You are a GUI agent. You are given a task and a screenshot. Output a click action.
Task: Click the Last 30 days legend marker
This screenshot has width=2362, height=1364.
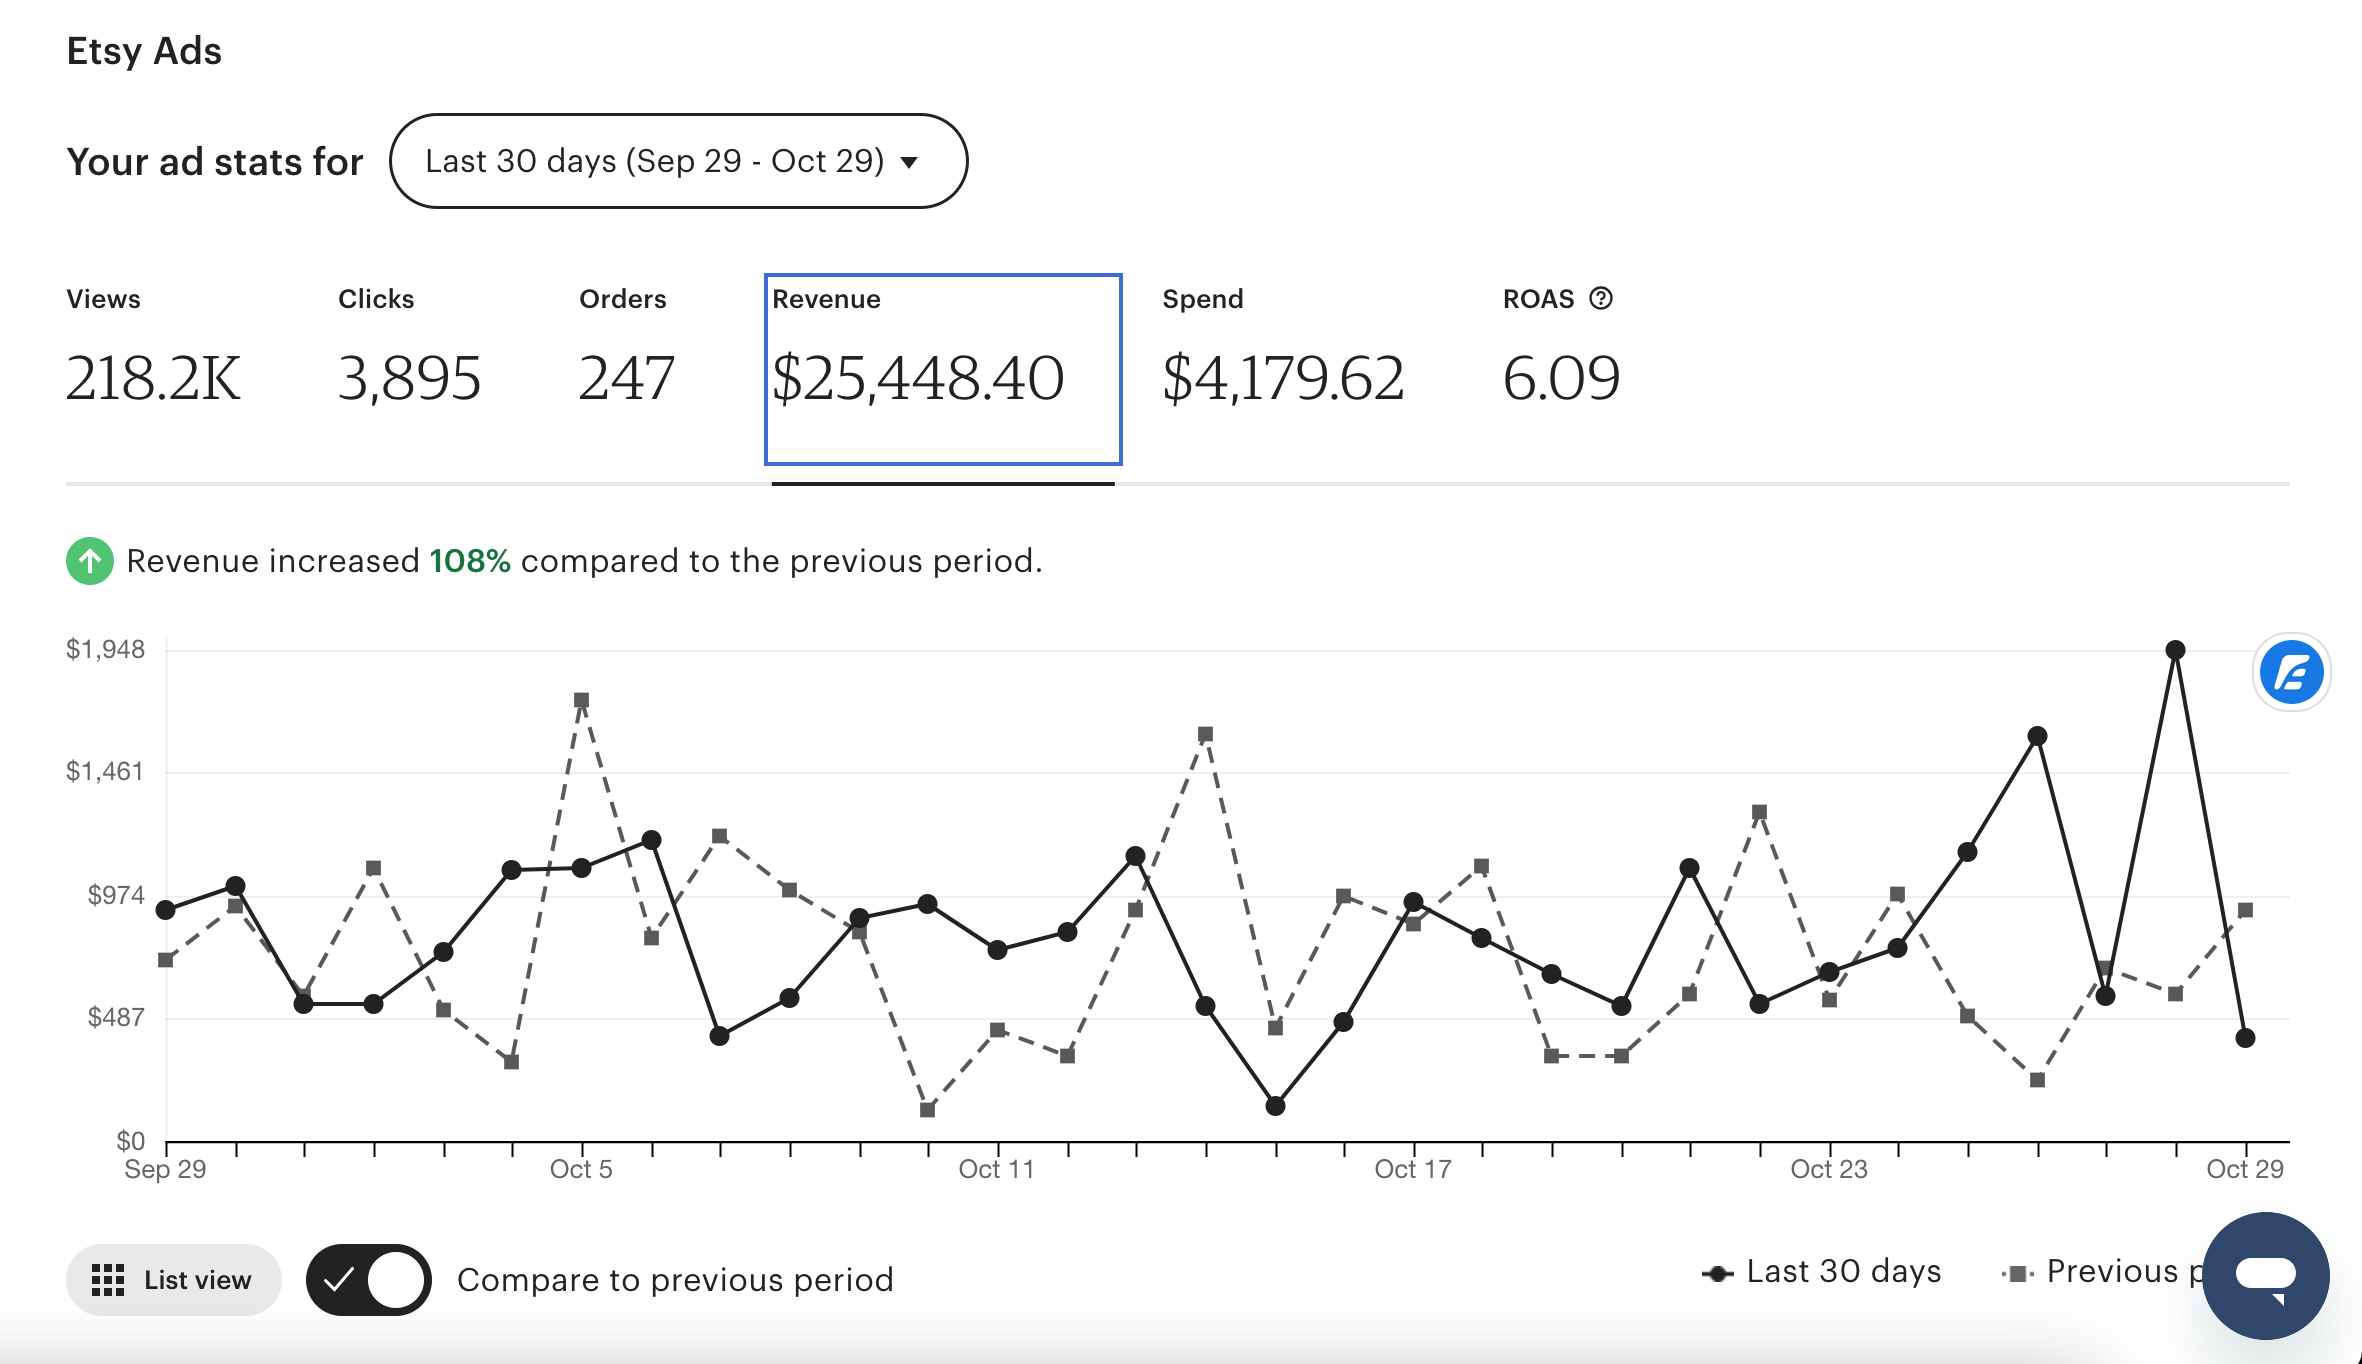(1718, 1273)
